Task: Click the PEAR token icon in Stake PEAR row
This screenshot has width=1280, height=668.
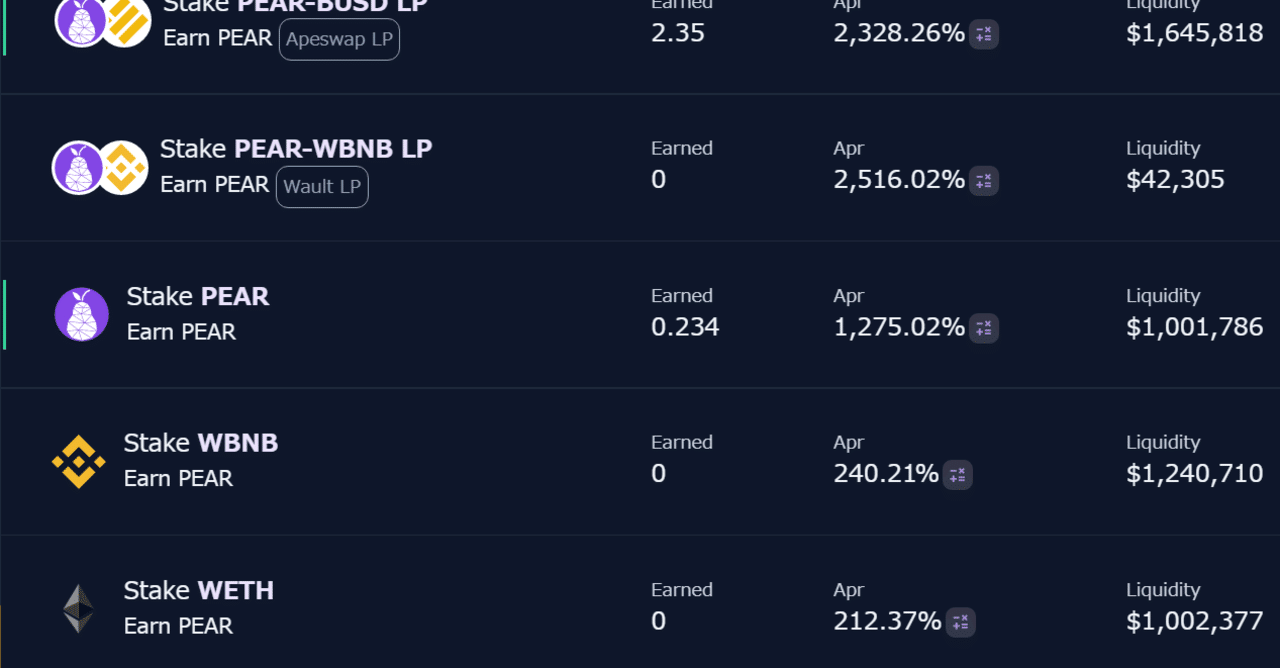Action: pyautogui.click(x=82, y=314)
